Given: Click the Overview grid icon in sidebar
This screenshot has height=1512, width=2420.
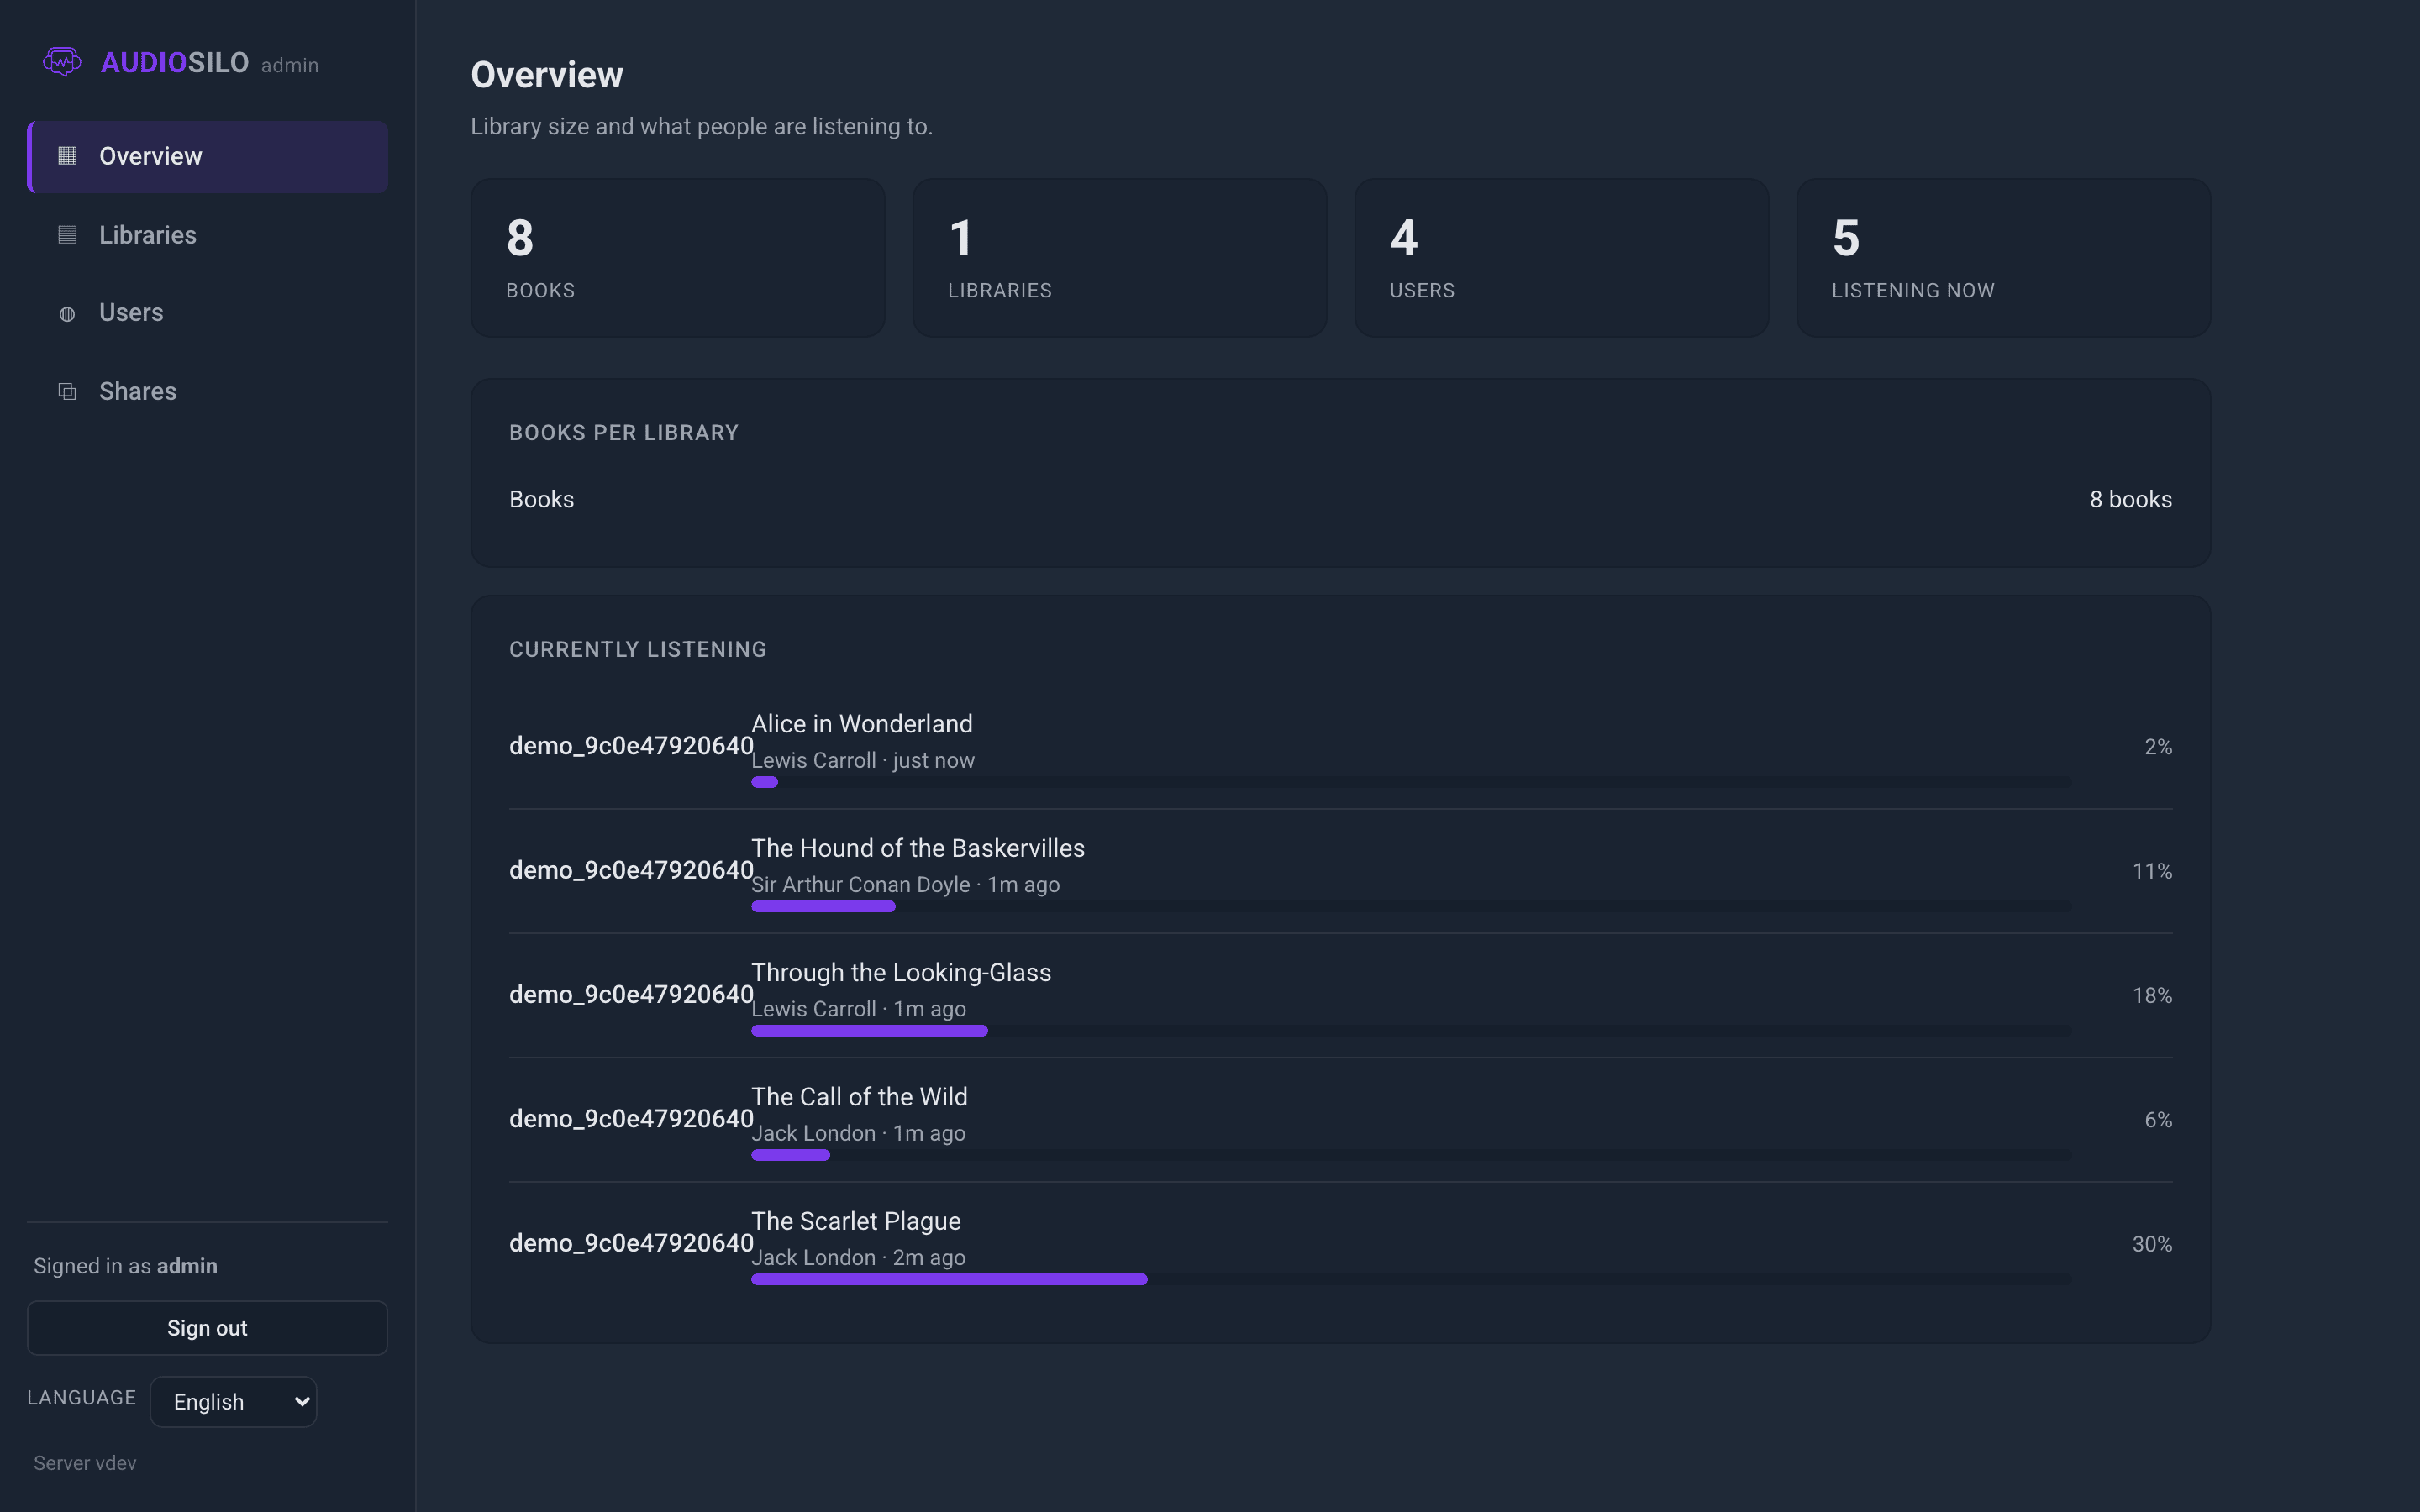Looking at the screenshot, I should [x=67, y=156].
